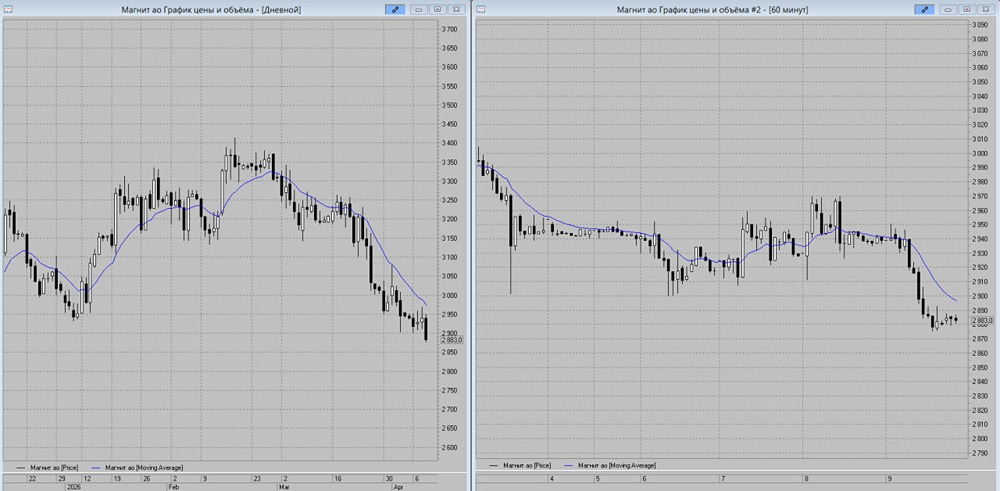Minimize the Дневной chart window

tap(419, 10)
